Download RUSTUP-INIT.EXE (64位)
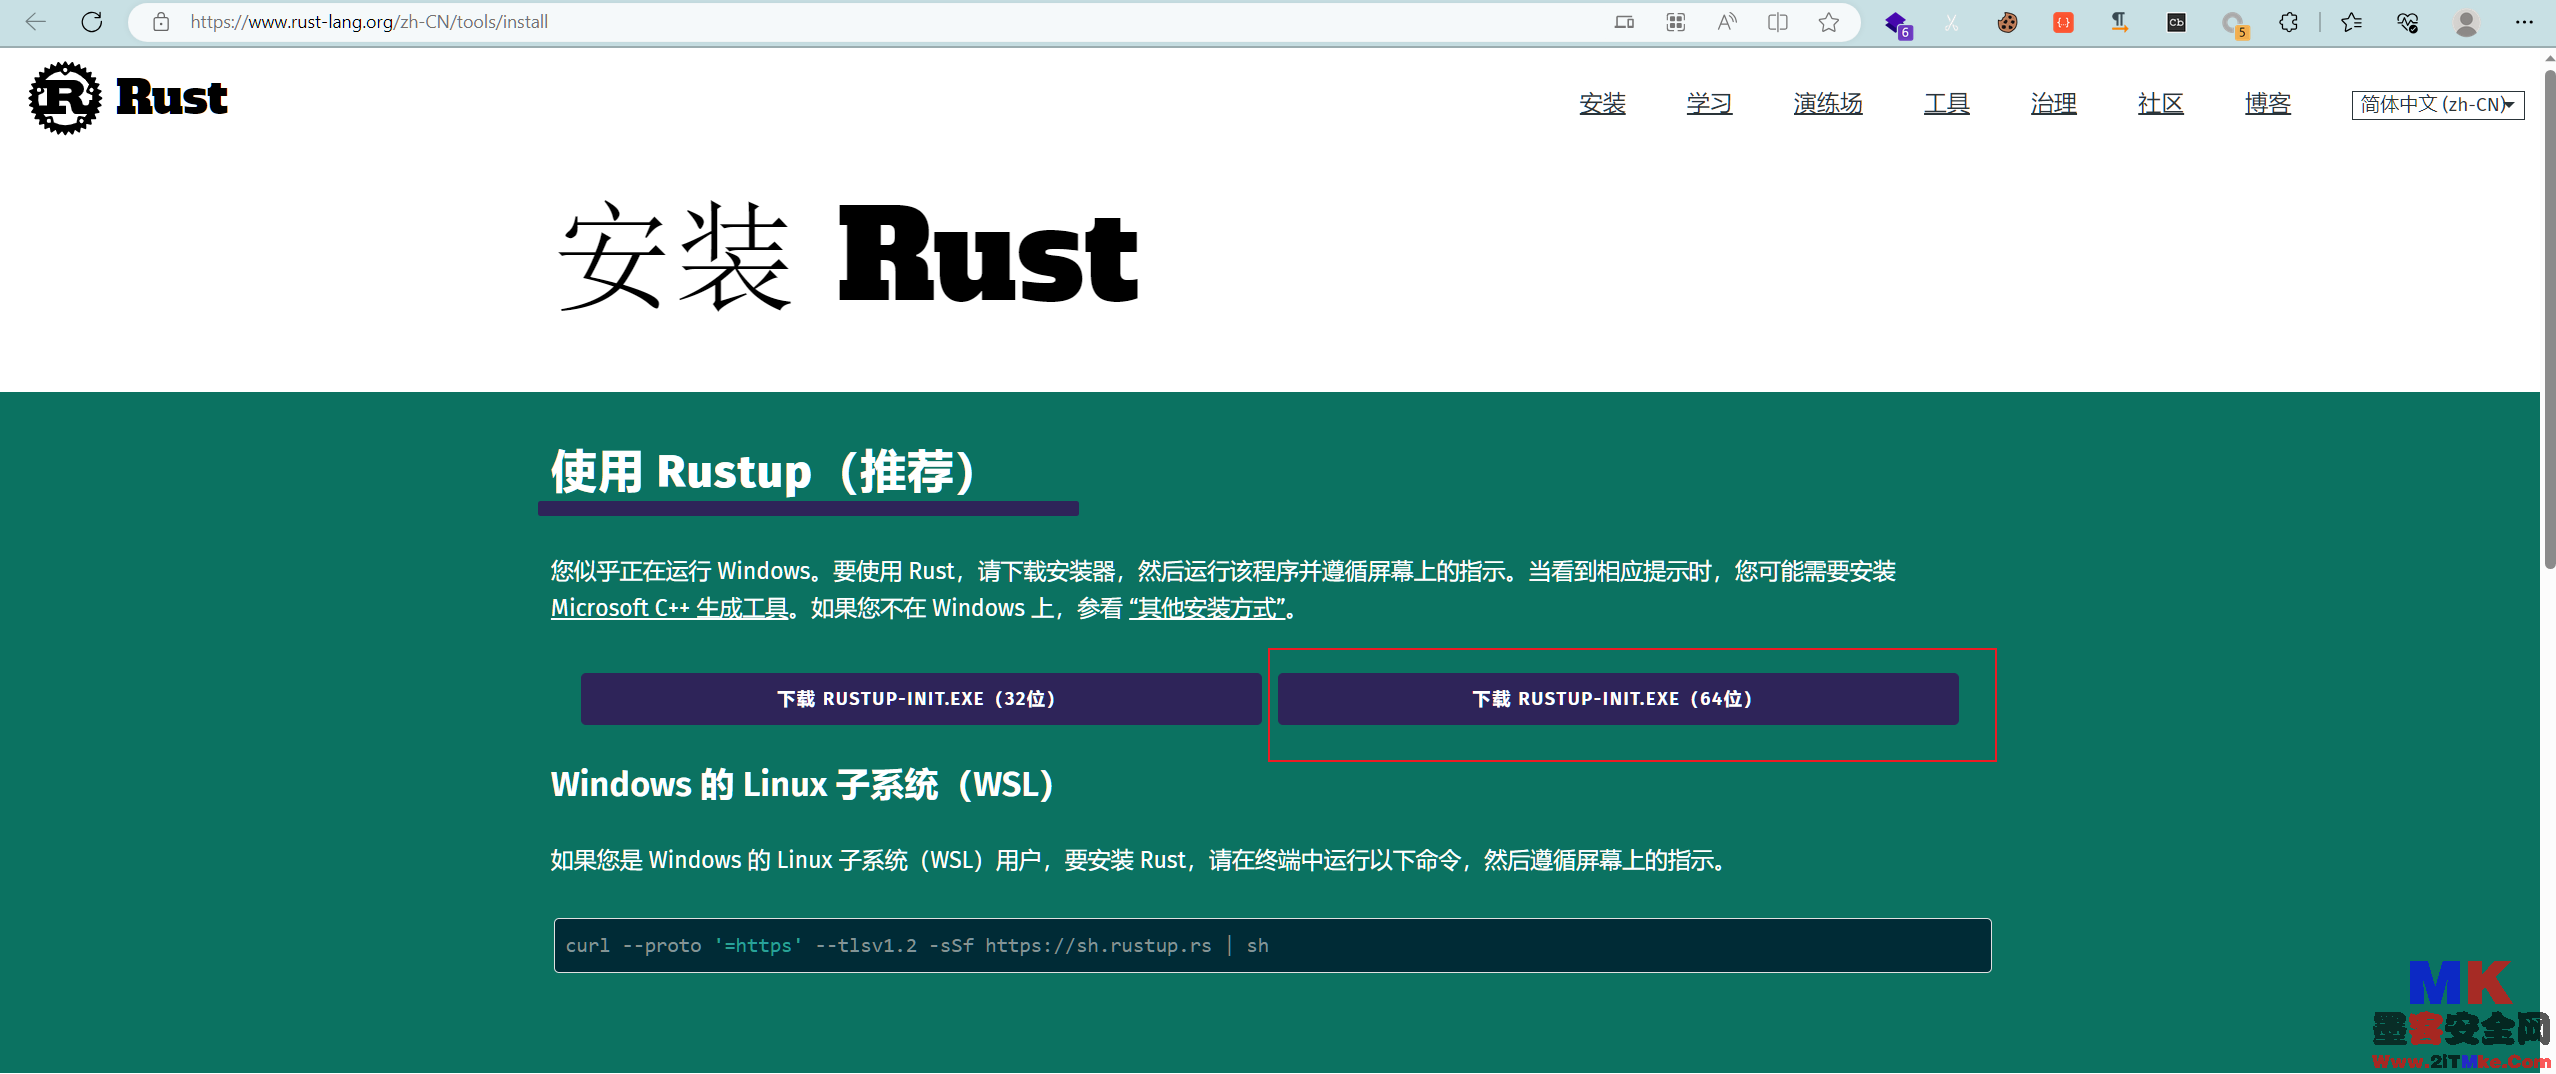 click(x=1617, y=698)
